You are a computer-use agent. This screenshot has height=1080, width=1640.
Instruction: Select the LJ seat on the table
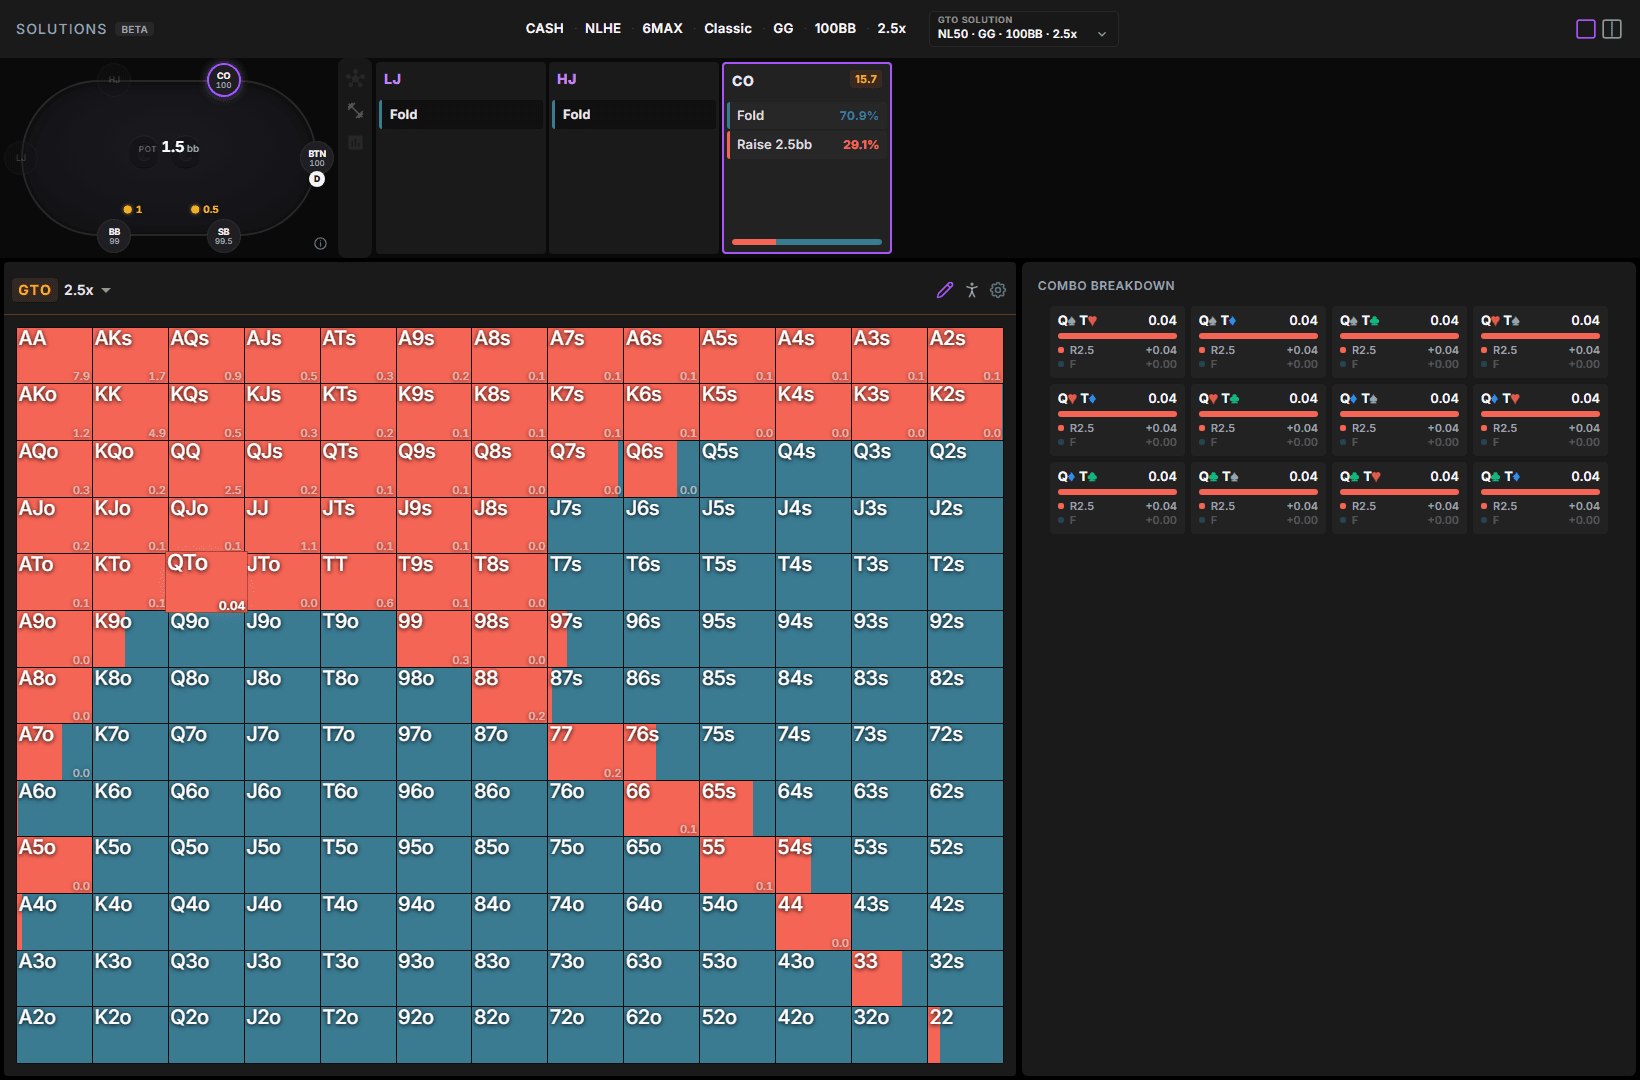tap(21, 158)
